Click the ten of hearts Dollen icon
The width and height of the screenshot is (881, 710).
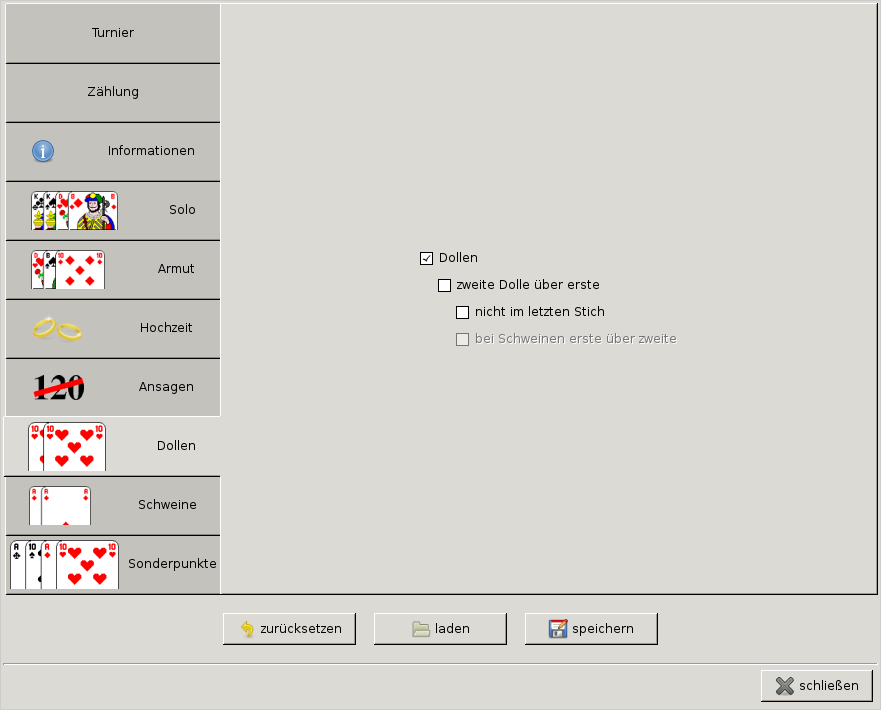(x=66, y=446)
